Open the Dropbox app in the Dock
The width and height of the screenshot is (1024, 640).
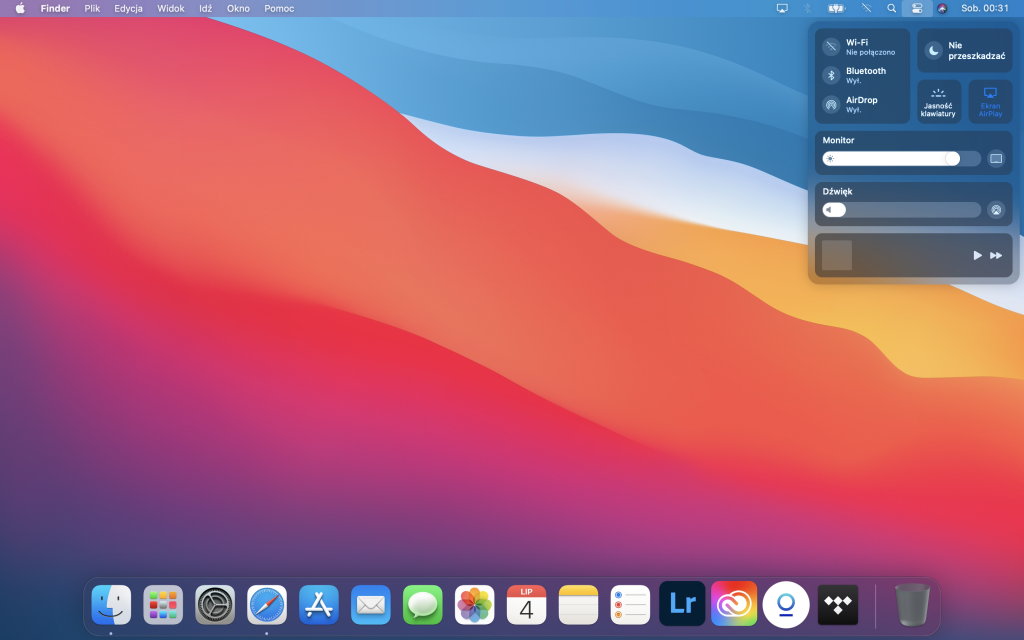pos(838,604)
